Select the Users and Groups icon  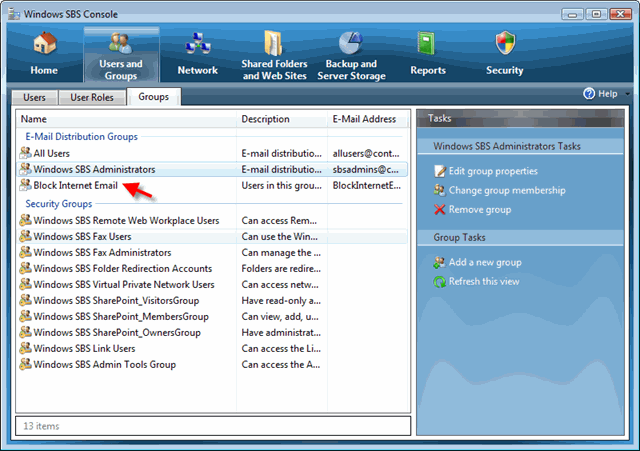121,44
